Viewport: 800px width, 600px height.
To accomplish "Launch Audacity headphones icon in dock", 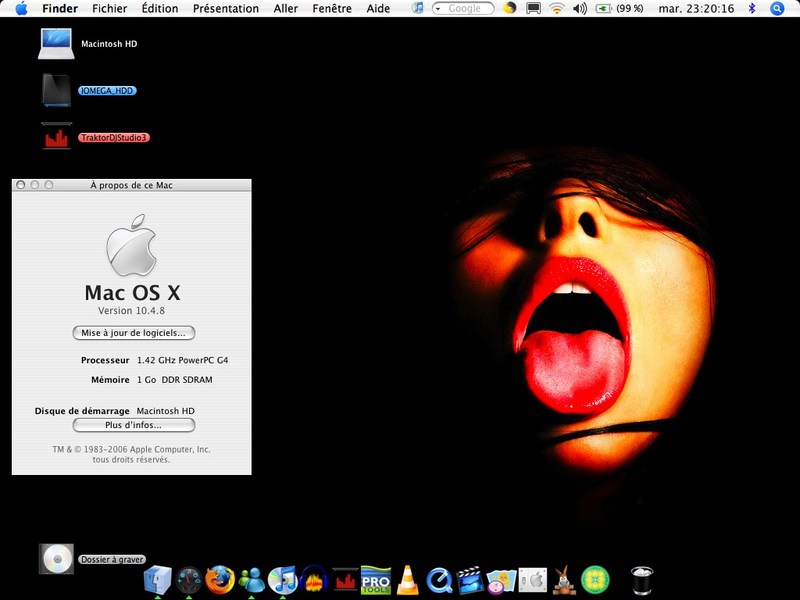I will [x=314, y=580].
